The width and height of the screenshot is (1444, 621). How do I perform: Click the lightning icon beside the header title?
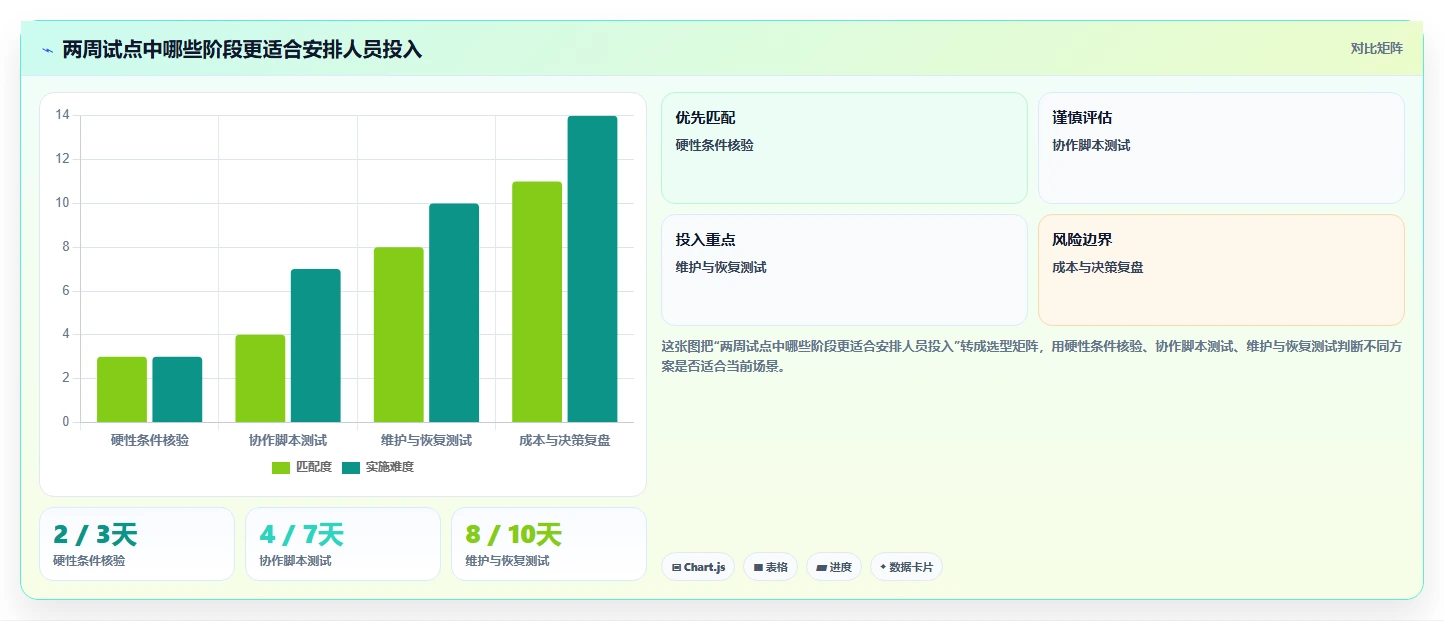point(47,50)
